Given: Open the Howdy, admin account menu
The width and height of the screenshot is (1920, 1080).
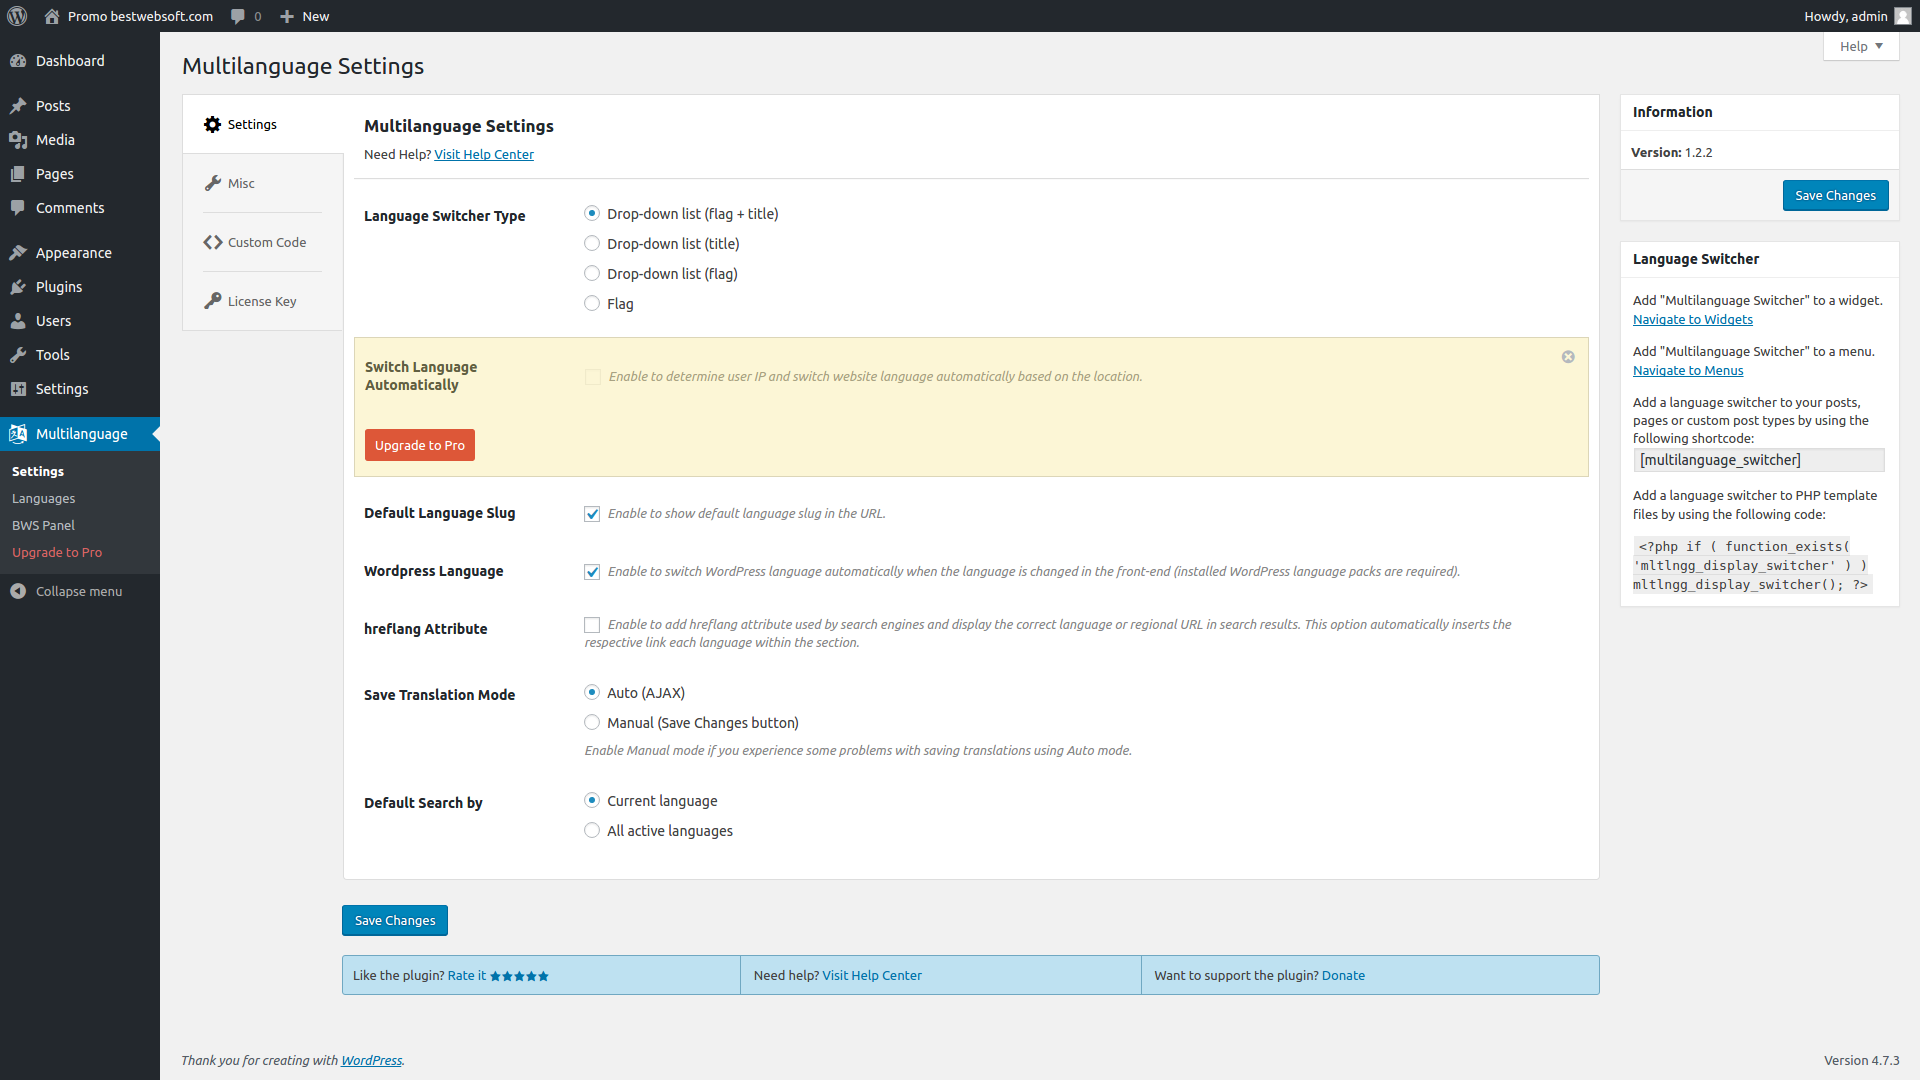Looking at the screenshot, I should click(x=1857, y=16).
